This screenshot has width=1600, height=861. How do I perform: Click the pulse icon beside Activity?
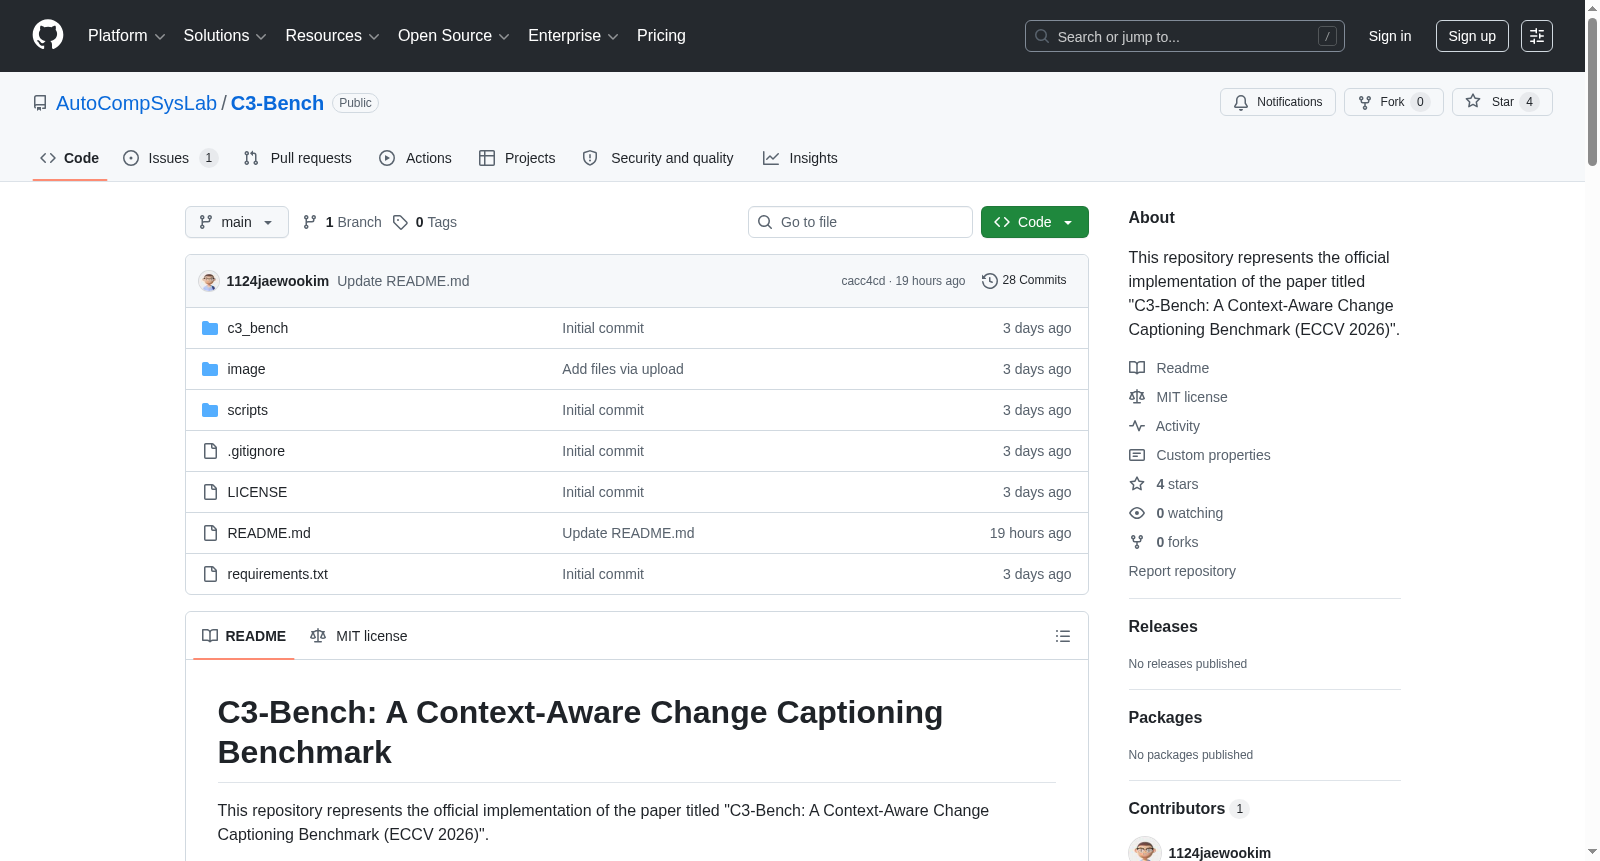point(1137,426)
